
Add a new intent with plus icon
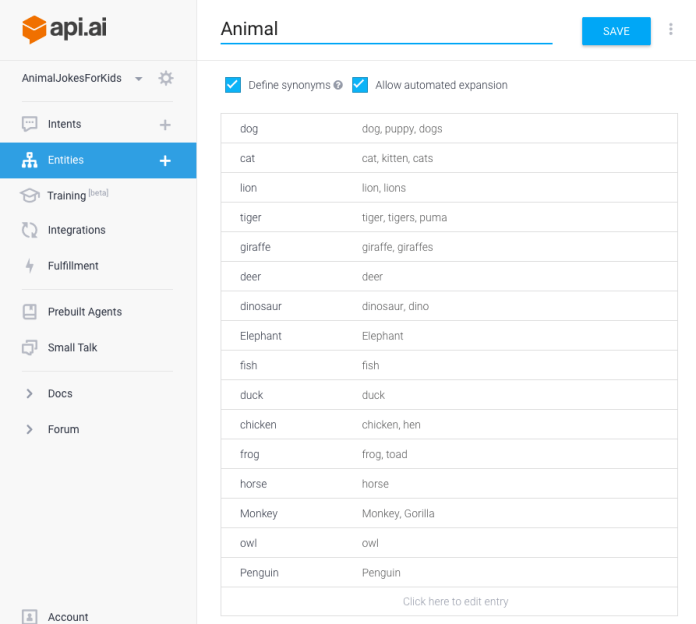click(x=165, y=125)
